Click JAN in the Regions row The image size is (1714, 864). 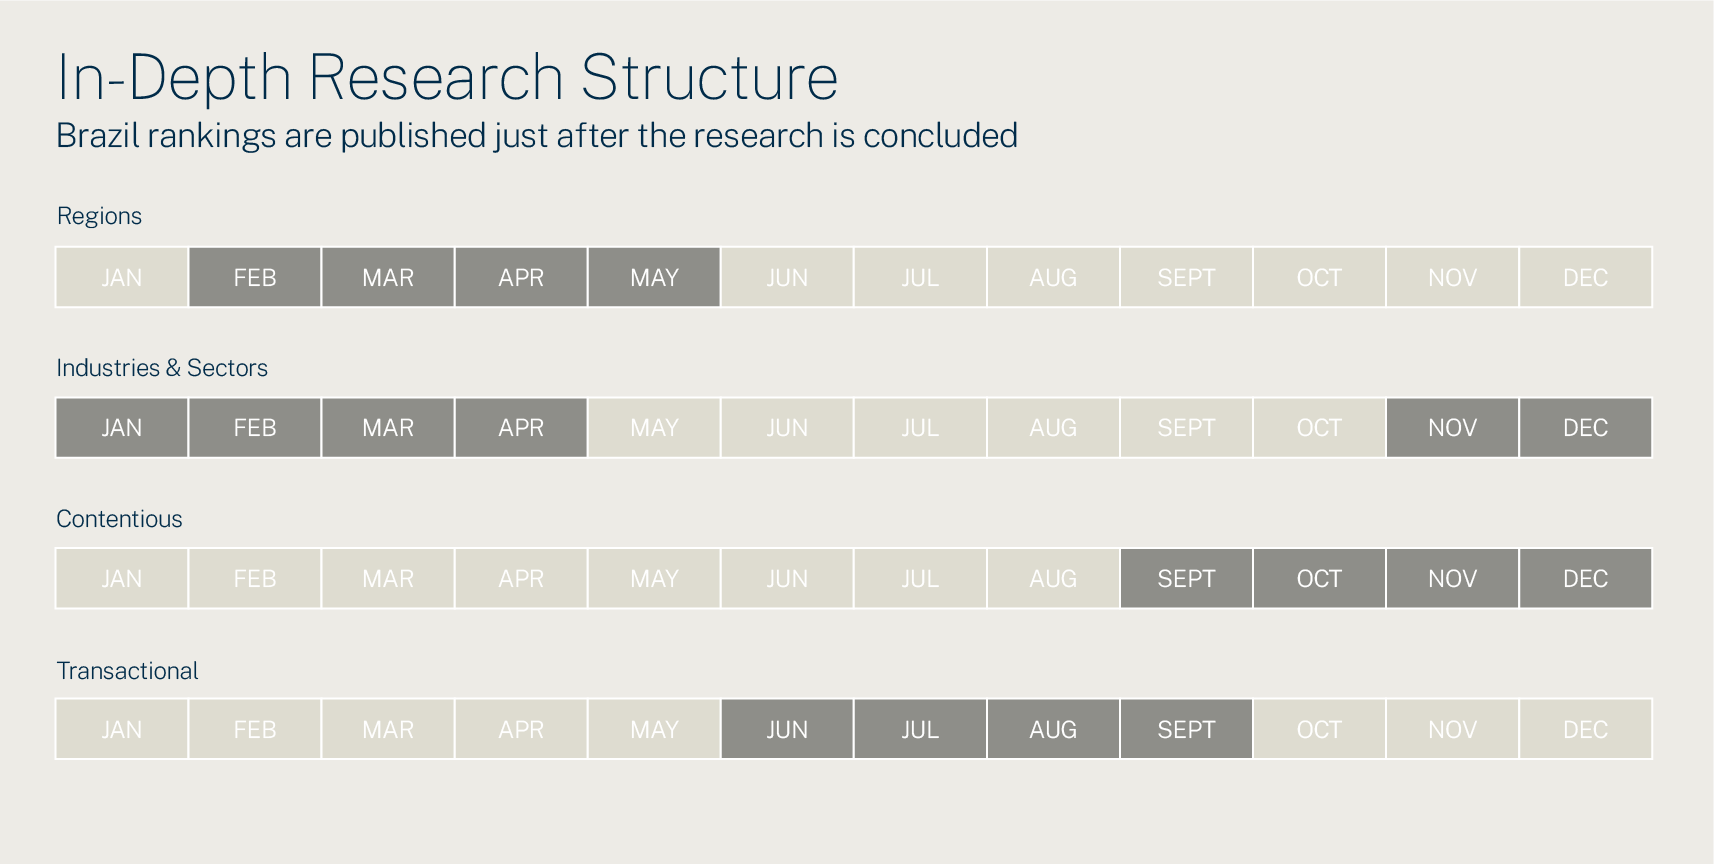[122, 277]
